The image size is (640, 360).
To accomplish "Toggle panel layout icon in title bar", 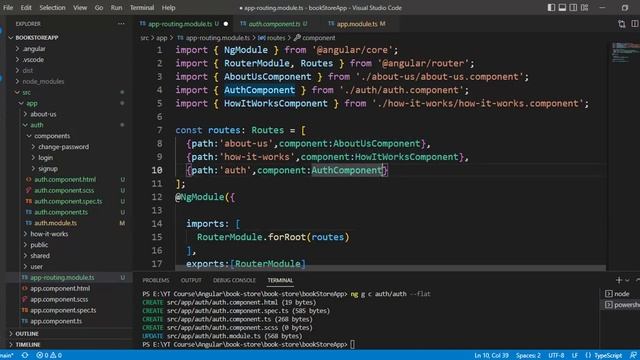I will click(562, 7).
